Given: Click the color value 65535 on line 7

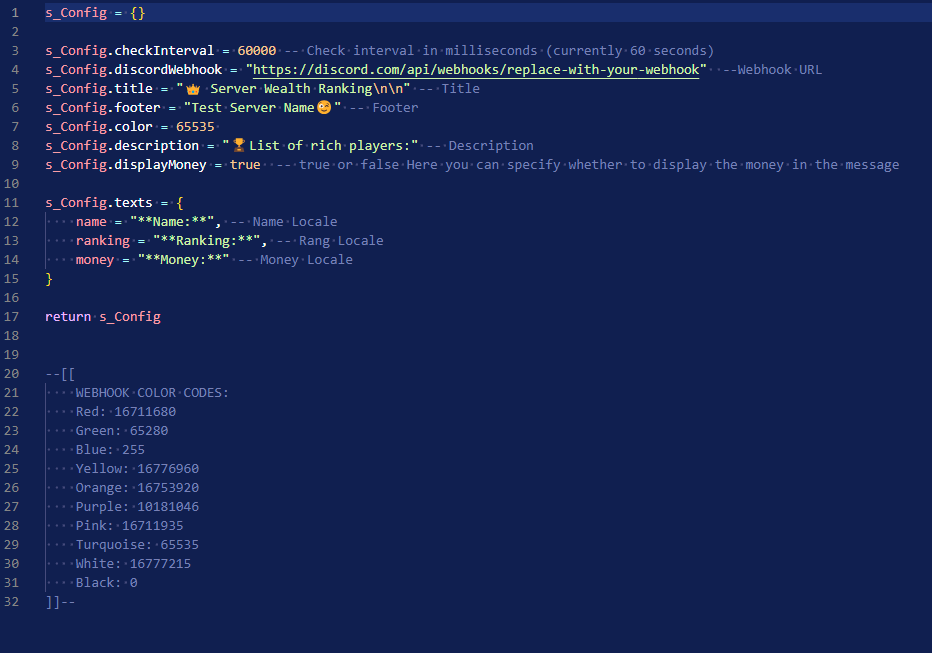Looking at the screenshot, I should tap(195, 127).
